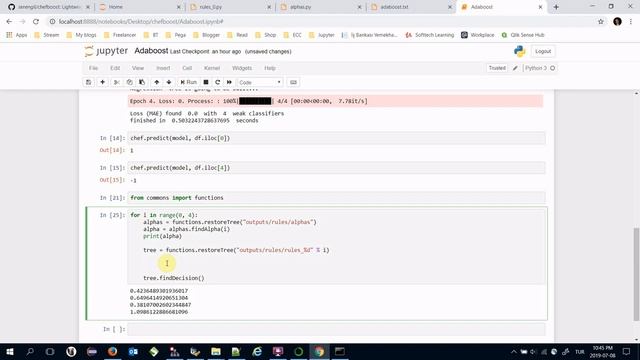Open Firefox from the taskbar

point(112,351)
